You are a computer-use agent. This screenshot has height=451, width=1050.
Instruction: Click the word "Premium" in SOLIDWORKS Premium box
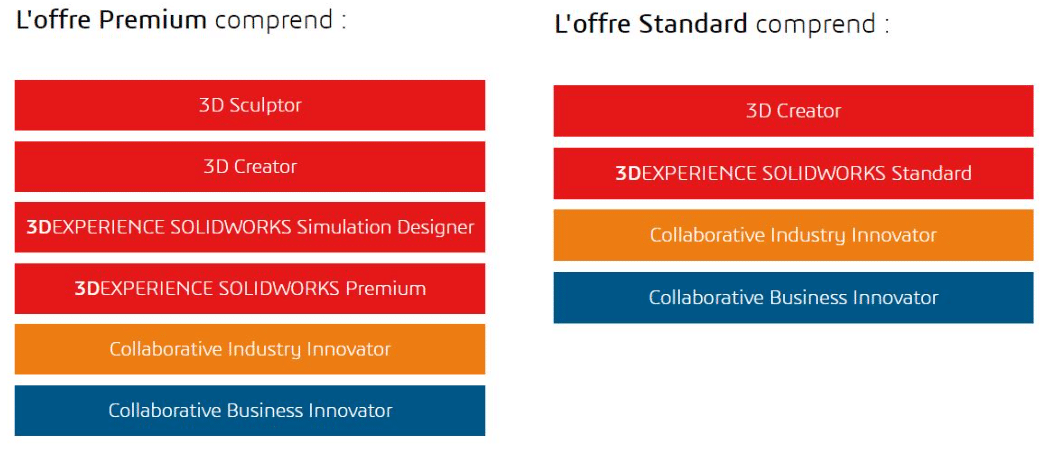[386, 289]
